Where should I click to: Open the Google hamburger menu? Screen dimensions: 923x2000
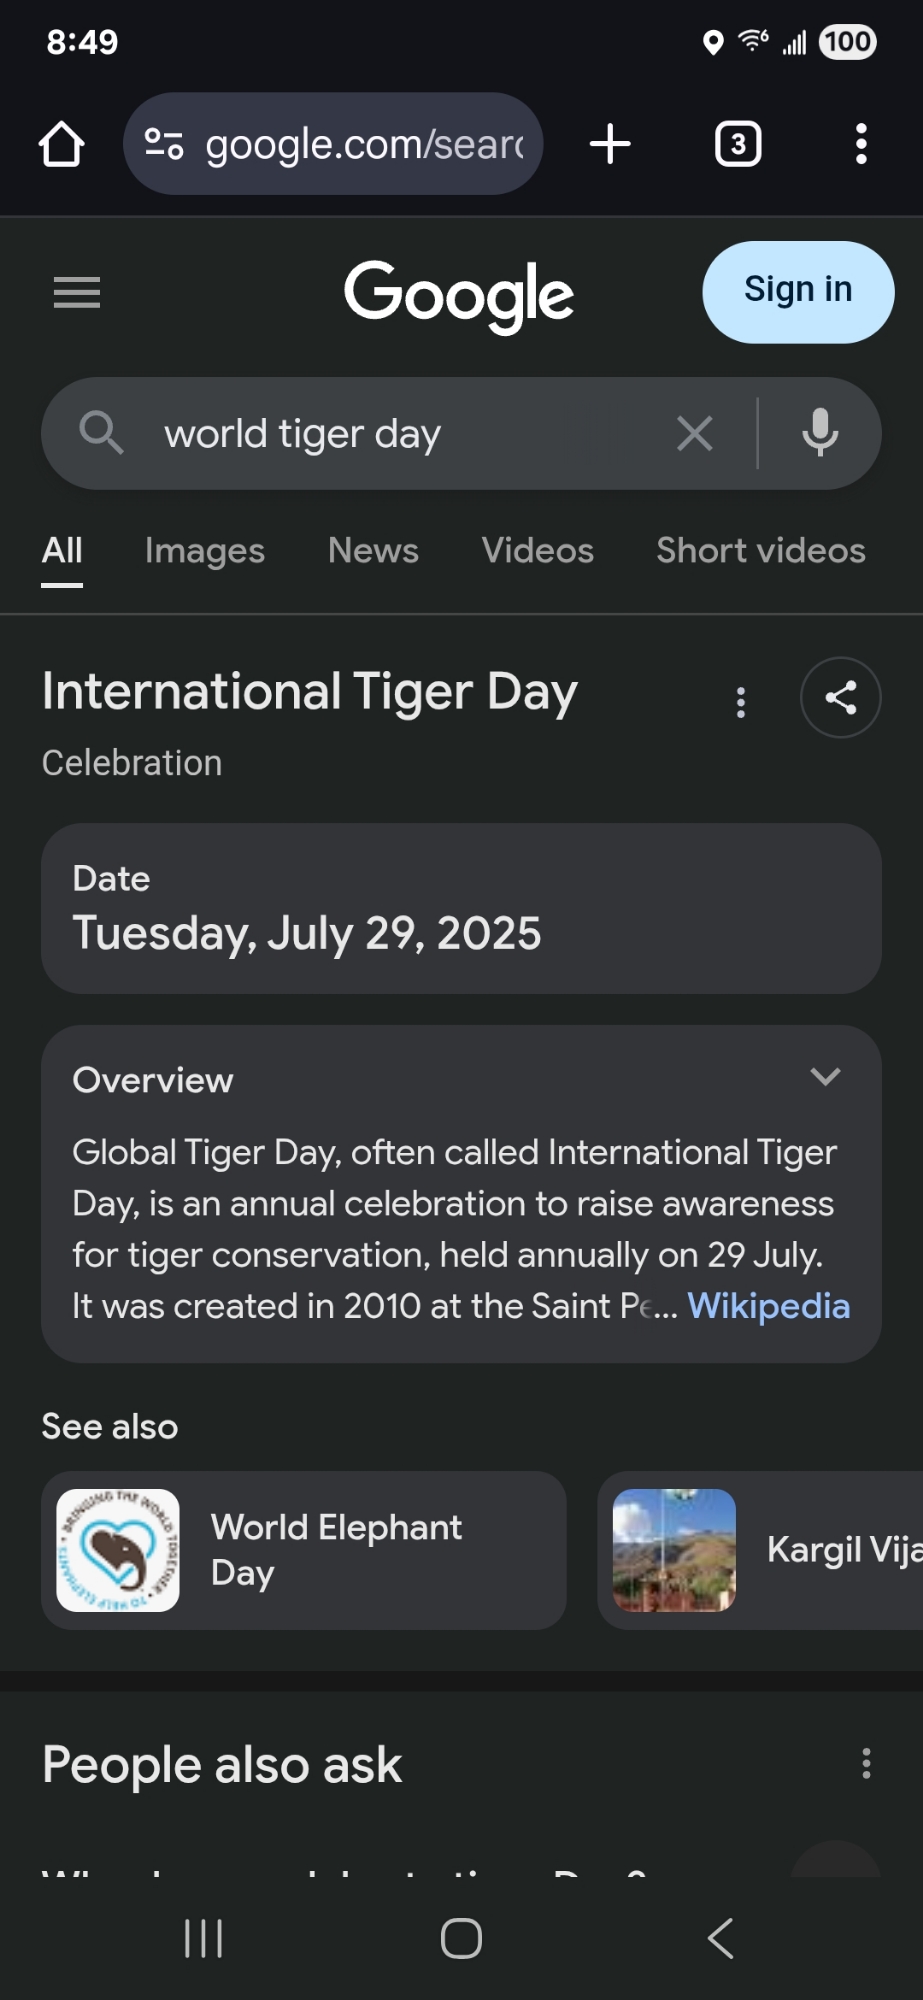click(x=77, y=292)
